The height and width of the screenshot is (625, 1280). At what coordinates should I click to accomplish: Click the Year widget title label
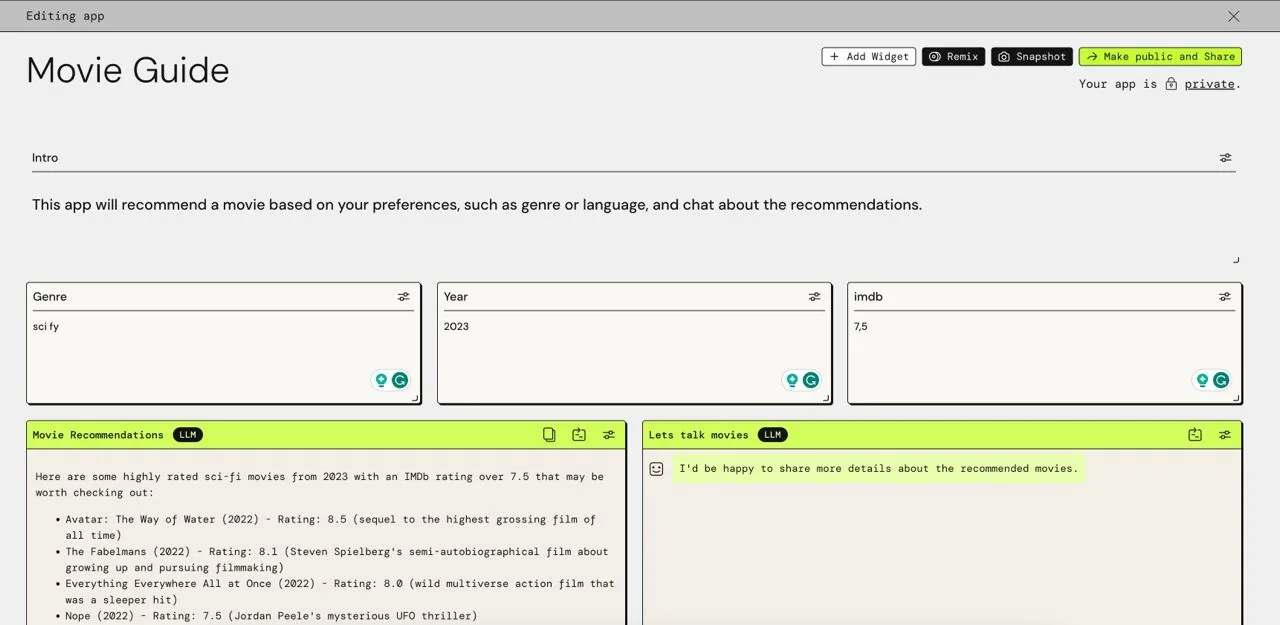(456, 297)
